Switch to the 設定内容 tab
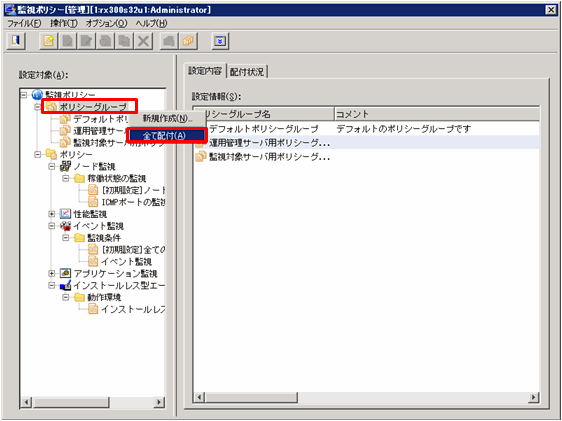 [205, 71]
